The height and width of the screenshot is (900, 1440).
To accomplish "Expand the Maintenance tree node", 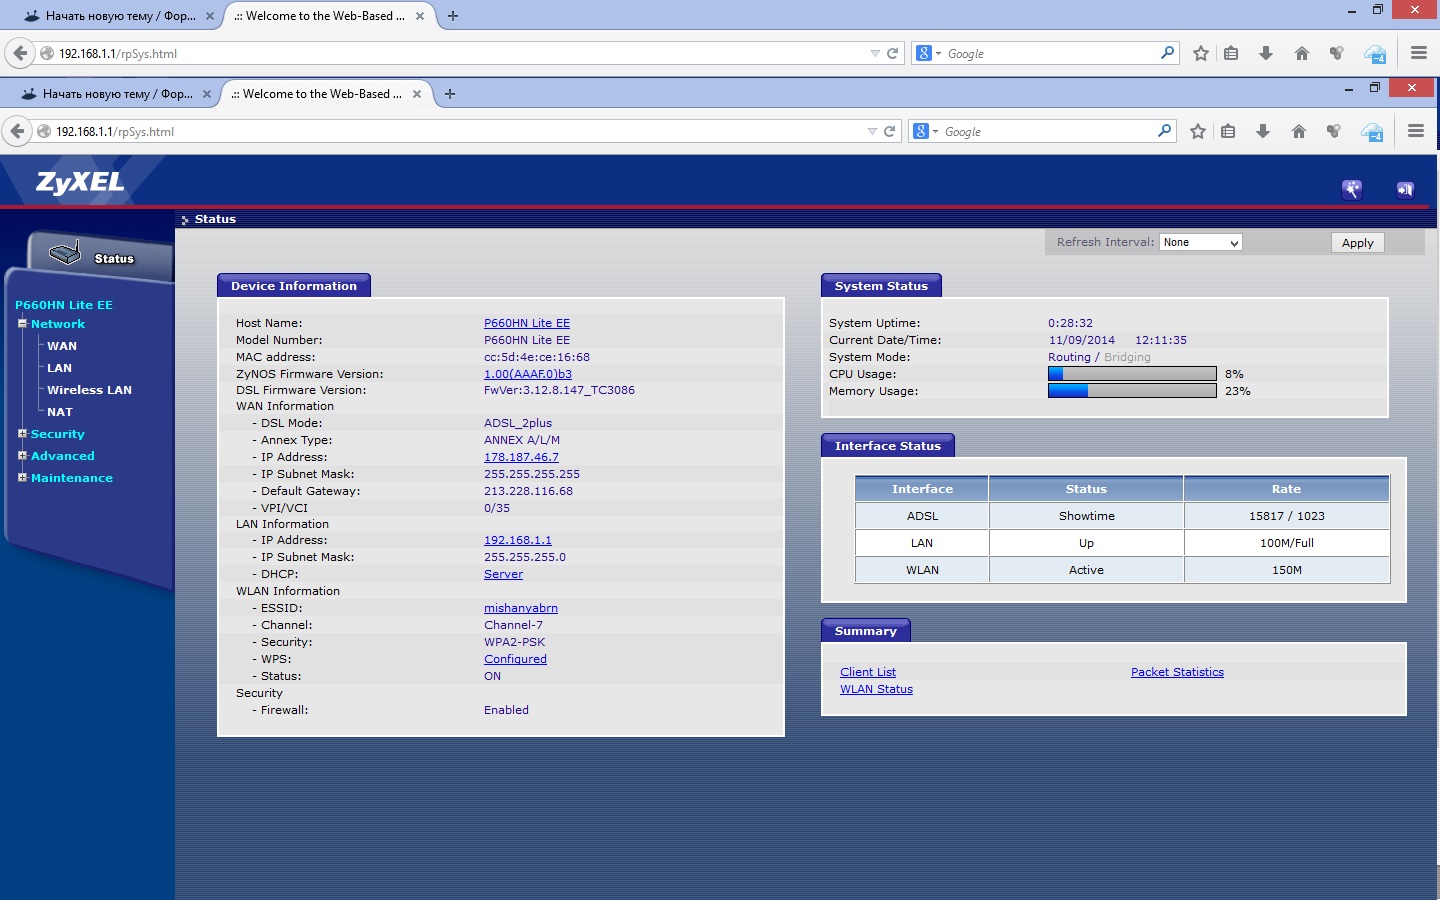I will [x=22, y=477].
